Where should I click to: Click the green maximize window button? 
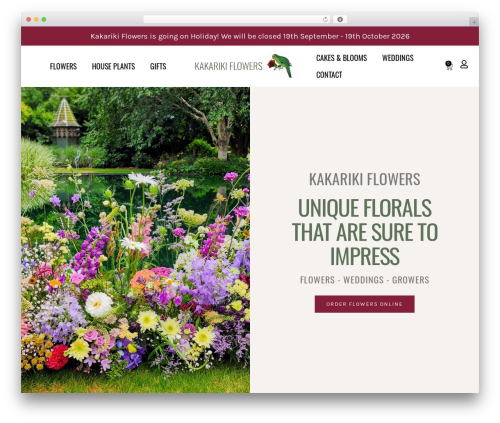(x=44, y=20)
